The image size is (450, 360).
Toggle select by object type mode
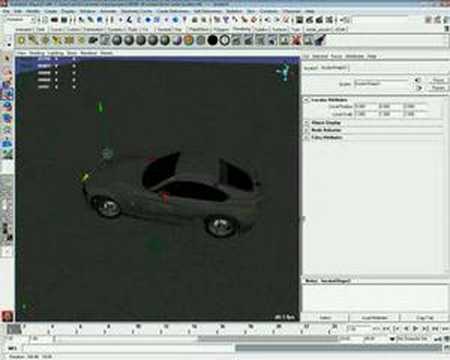90,20
